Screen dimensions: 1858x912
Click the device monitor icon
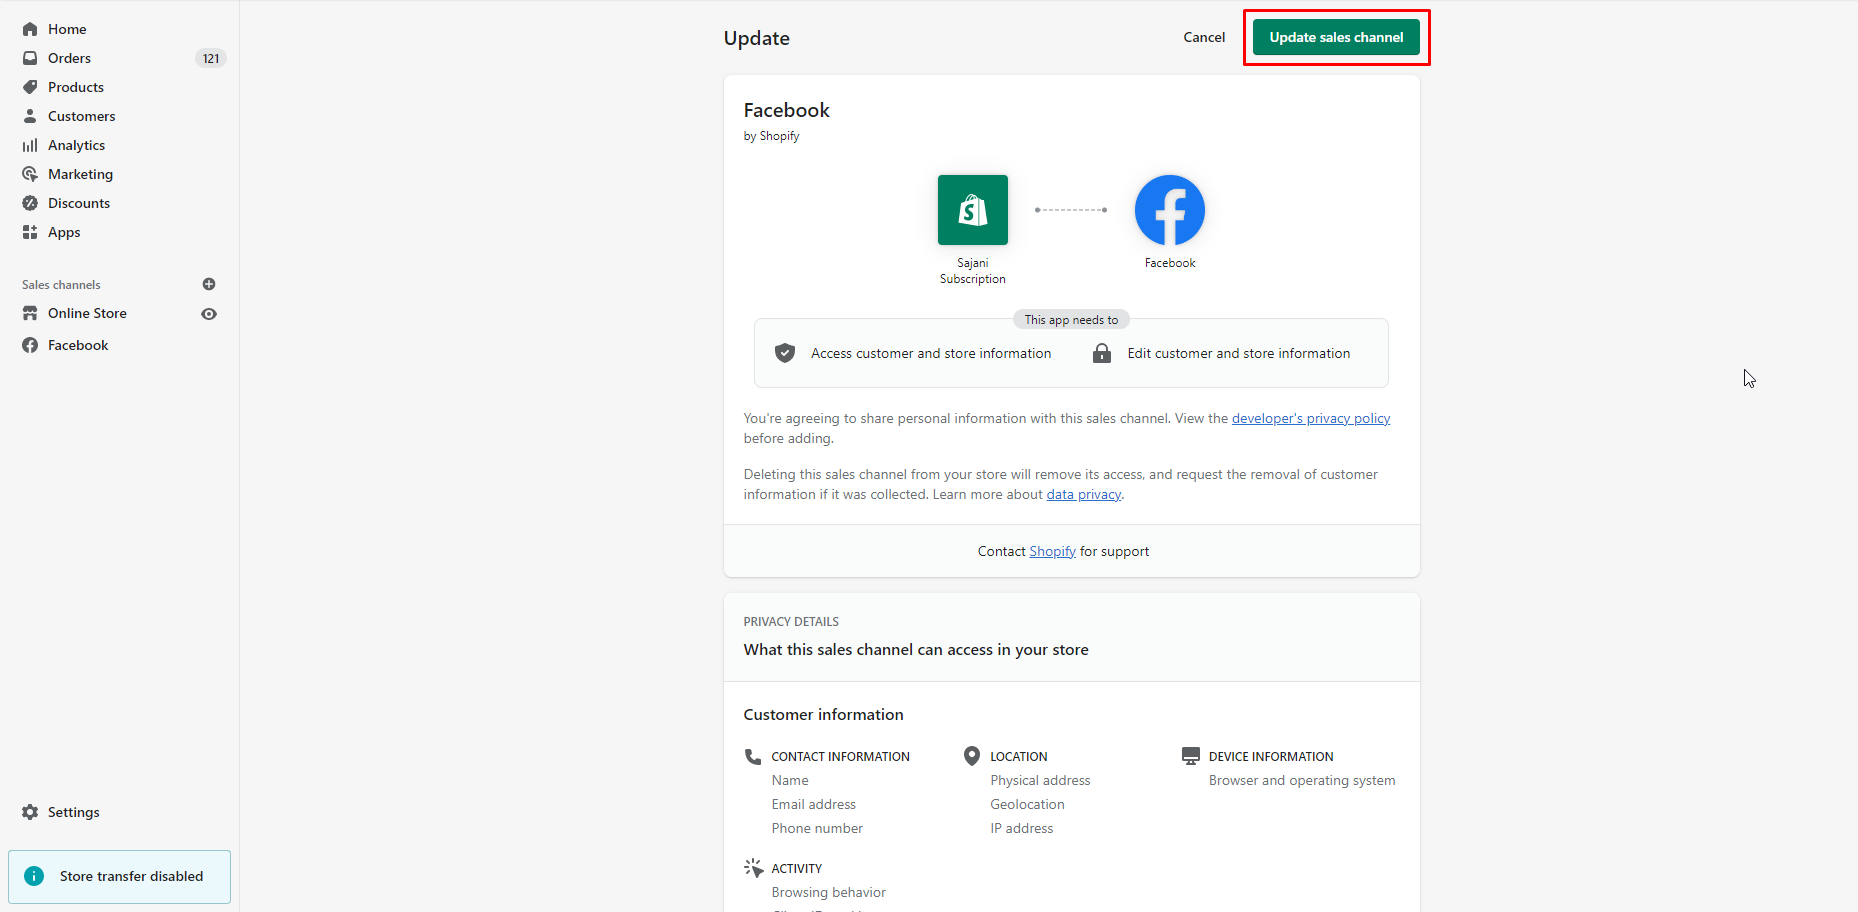1190,756
